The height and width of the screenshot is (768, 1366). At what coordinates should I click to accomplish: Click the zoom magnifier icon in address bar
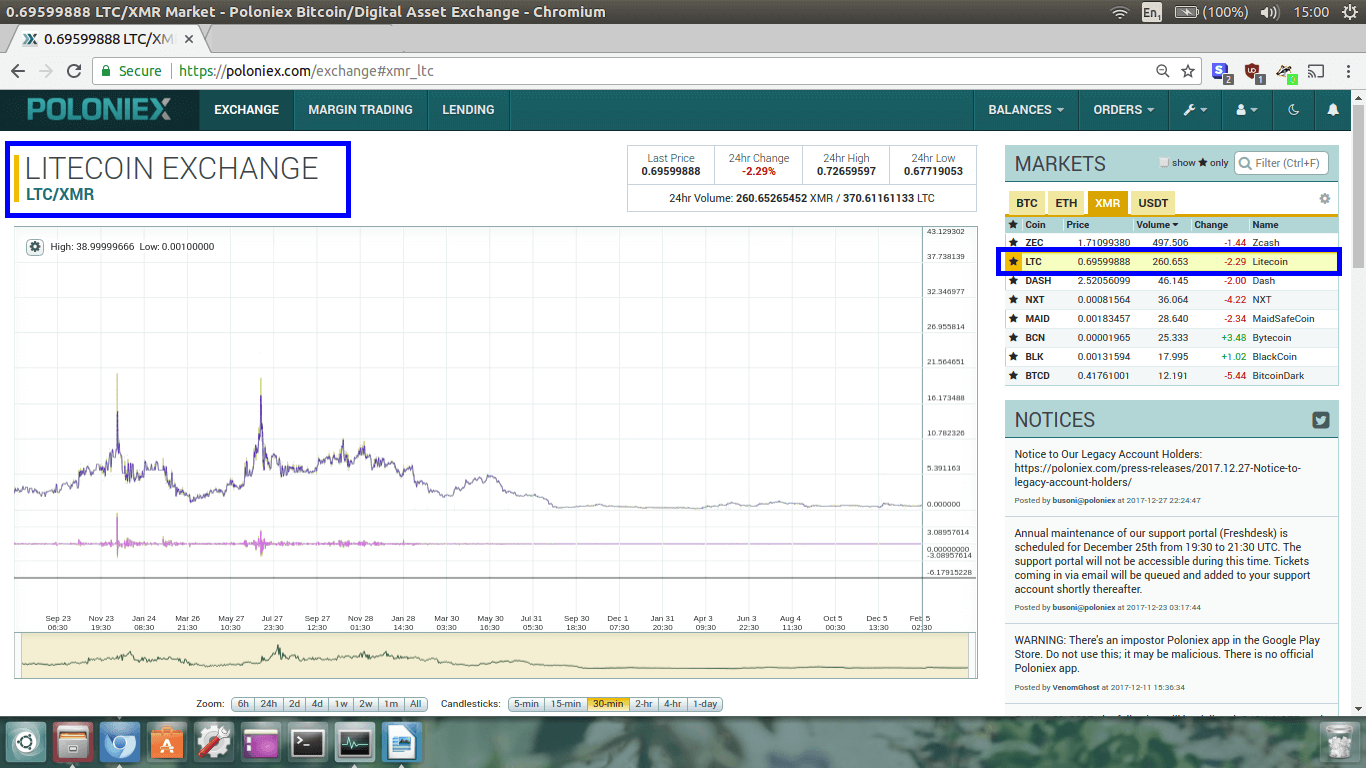pos(1162,71)
